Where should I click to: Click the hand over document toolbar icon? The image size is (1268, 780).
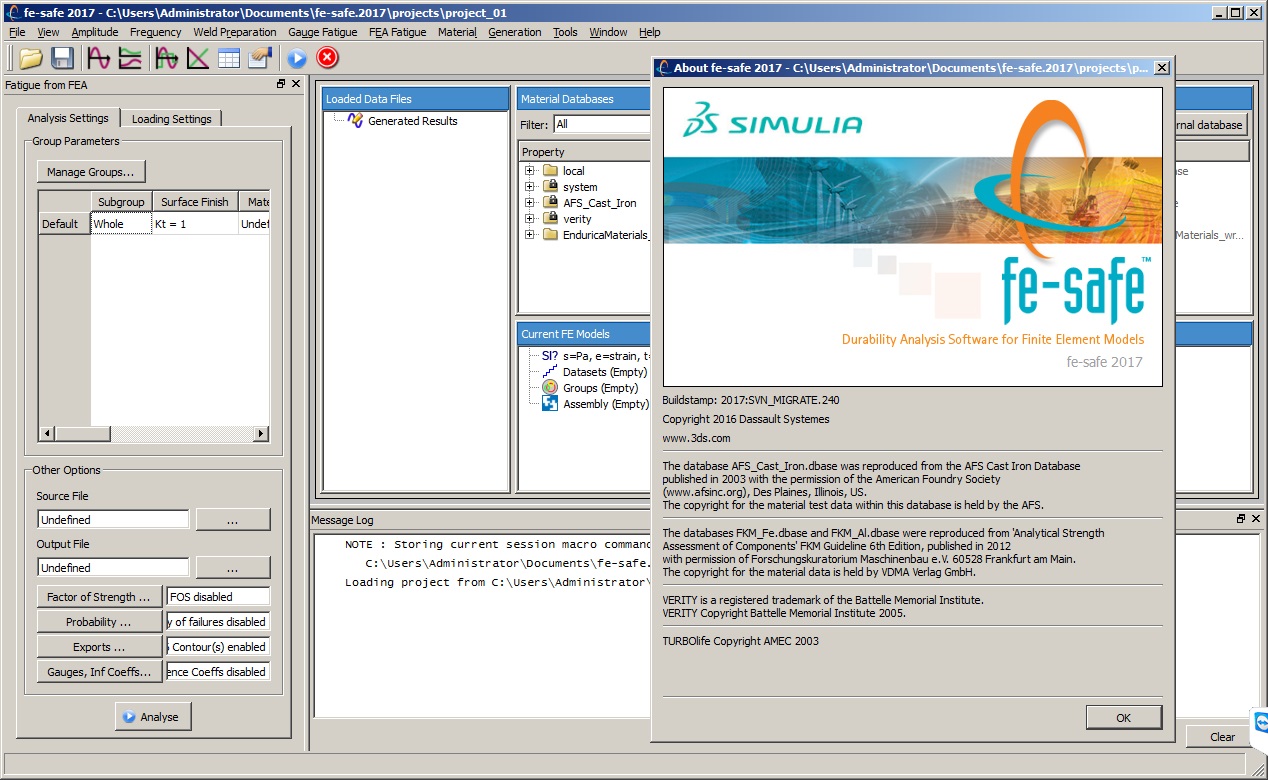[x=260, y=58]
